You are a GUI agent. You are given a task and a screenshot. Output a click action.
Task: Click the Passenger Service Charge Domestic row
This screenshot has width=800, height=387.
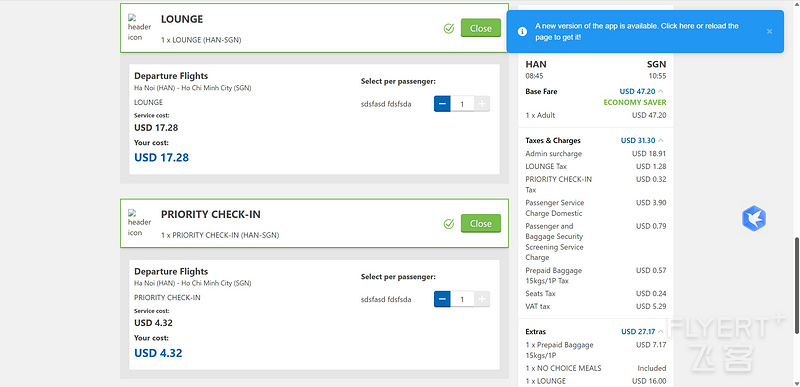(x=595, y=208)
